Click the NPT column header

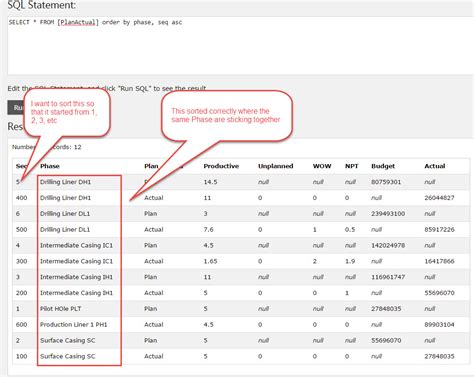[x=351, y=166]
